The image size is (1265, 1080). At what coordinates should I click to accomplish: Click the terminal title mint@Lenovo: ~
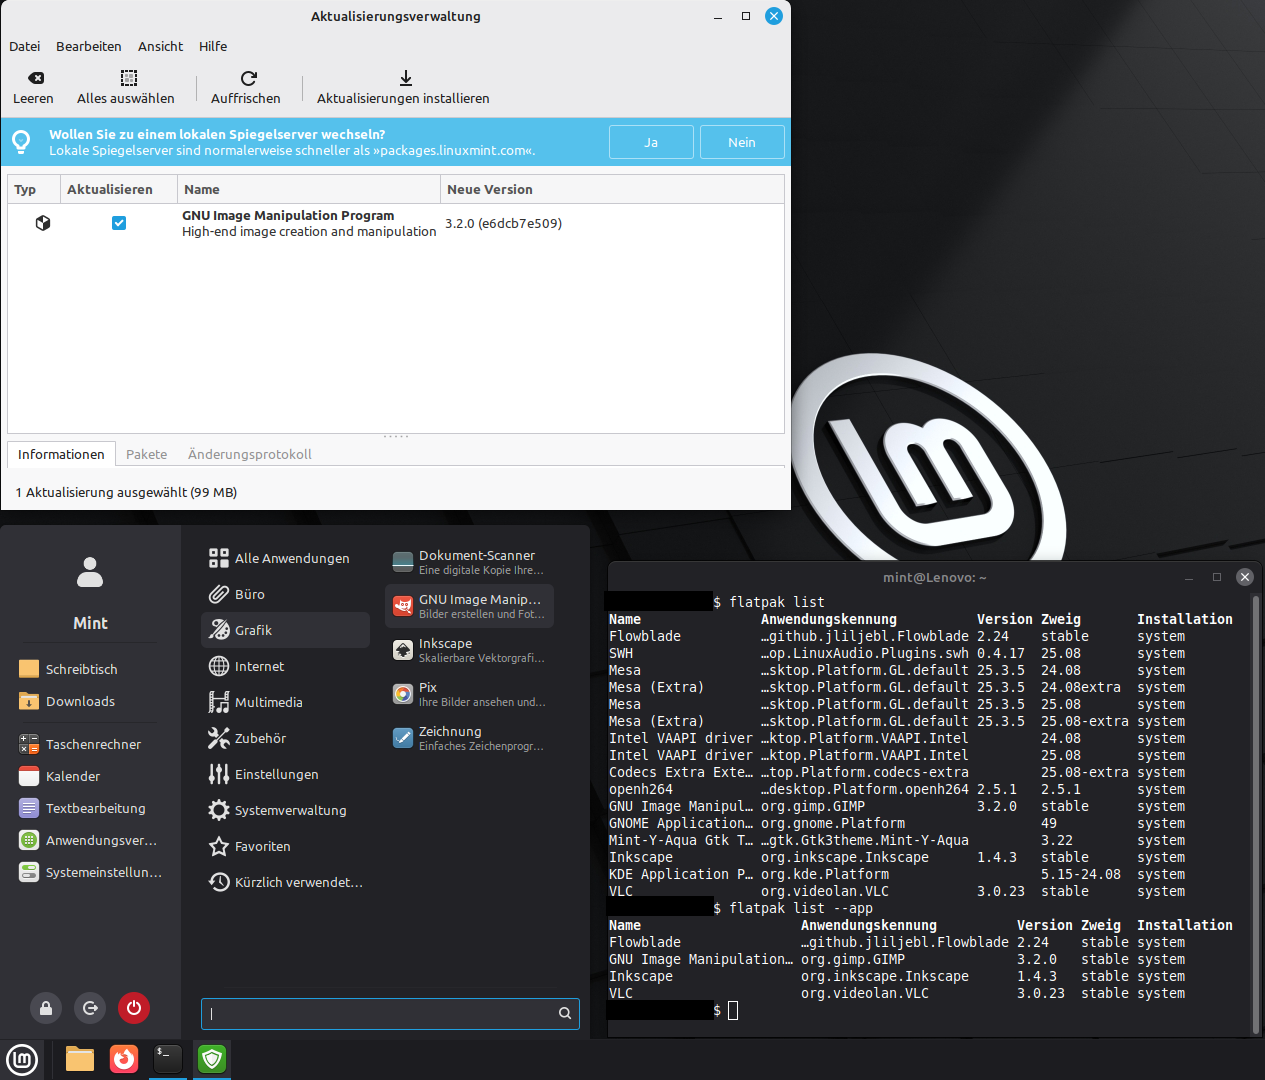coord(934,577)
